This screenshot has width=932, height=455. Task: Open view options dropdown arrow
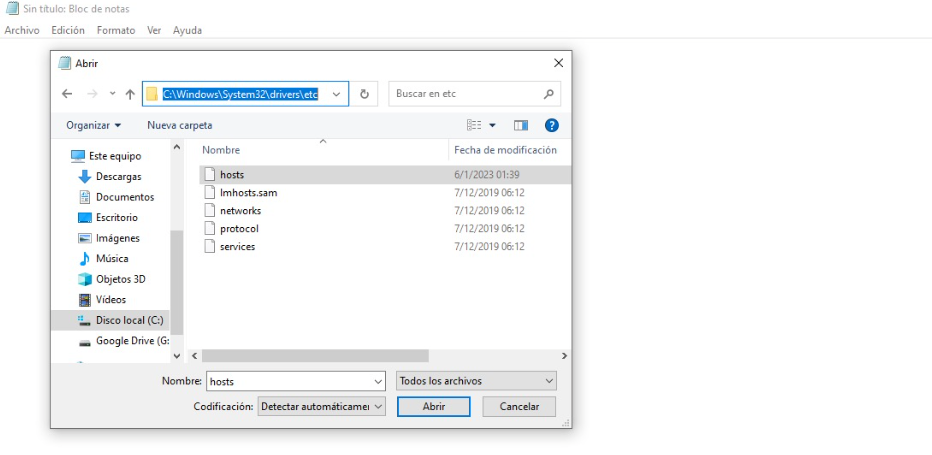(x=492, y=125)
